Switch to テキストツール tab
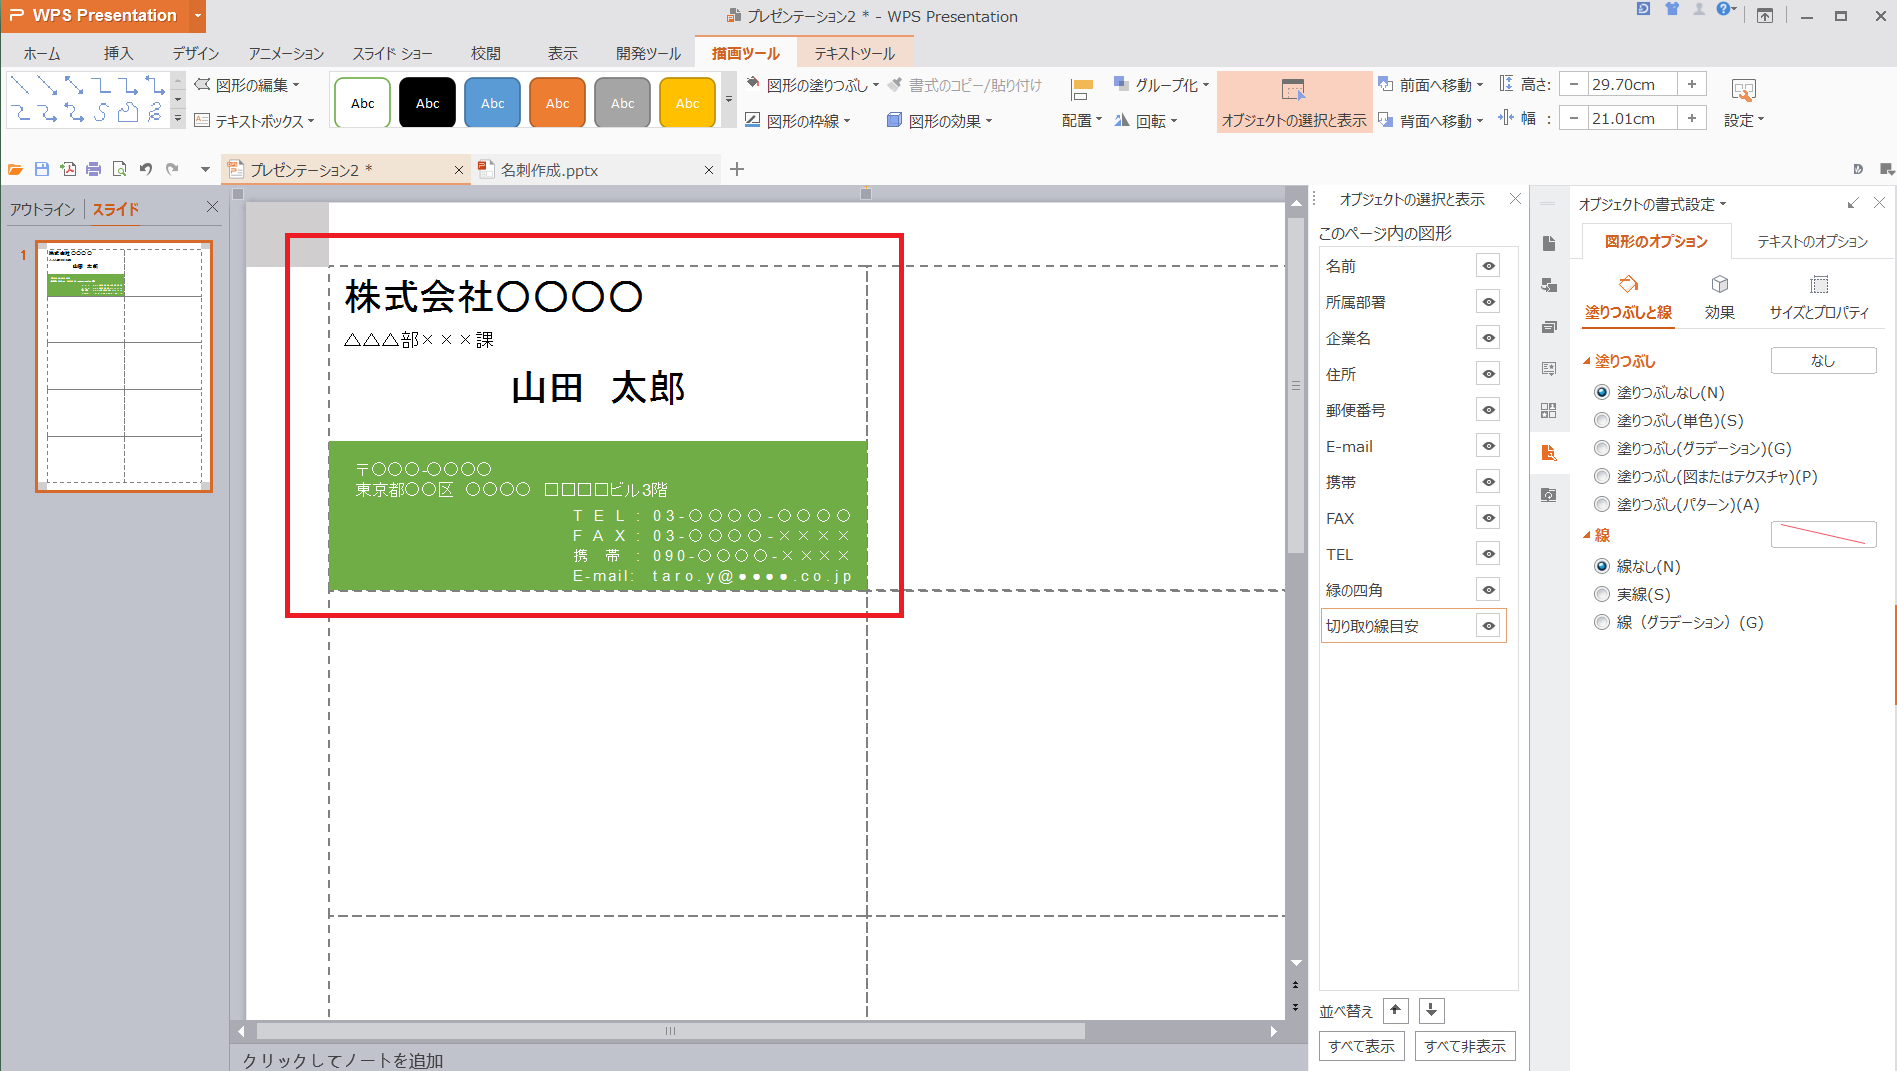Image resolution: width=1897 pixels, height=1071 pixels. coord(854,53)
